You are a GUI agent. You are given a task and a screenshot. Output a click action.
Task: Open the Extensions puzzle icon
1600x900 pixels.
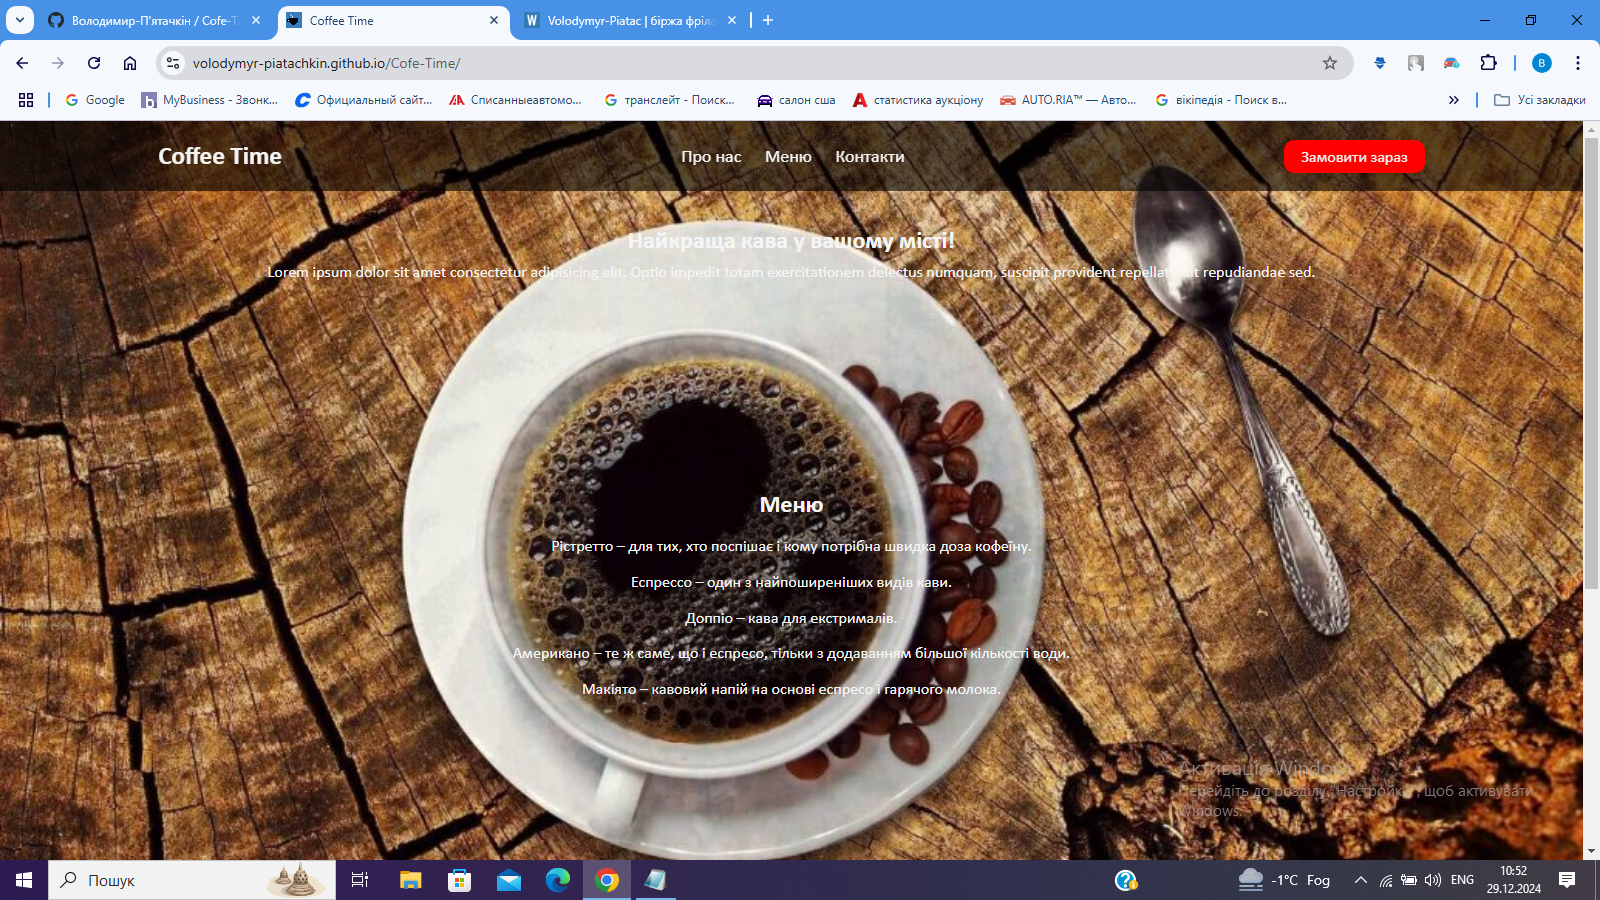point(1488,63)
